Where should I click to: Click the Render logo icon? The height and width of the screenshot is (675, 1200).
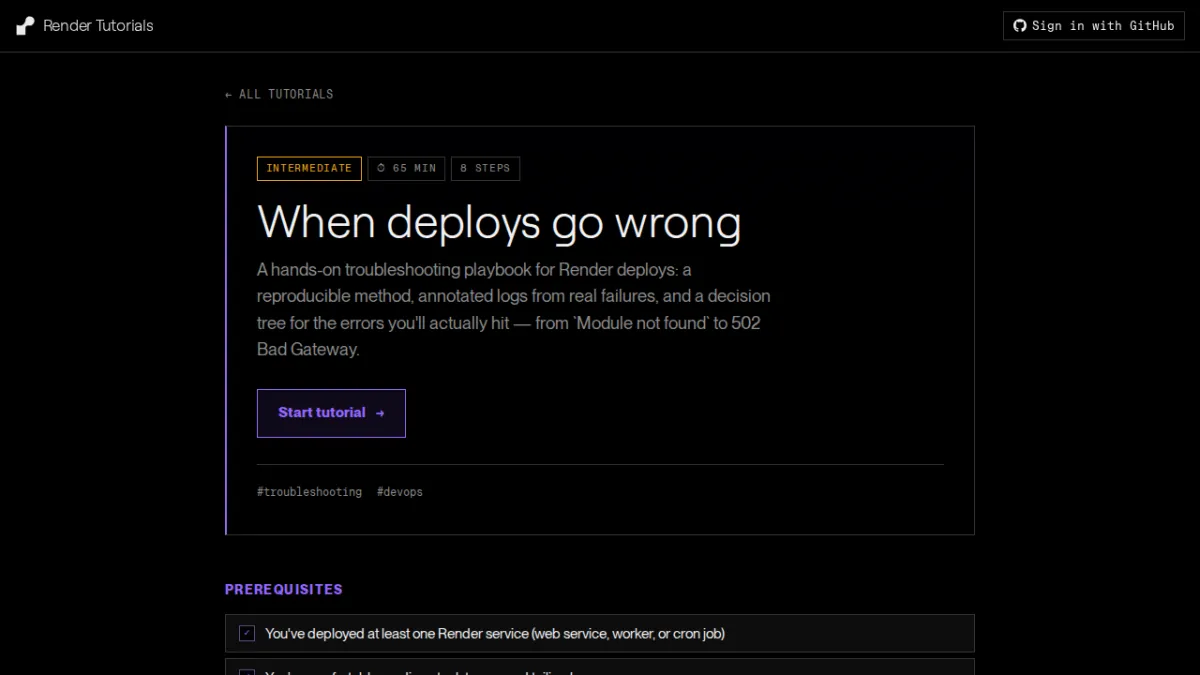25,26
